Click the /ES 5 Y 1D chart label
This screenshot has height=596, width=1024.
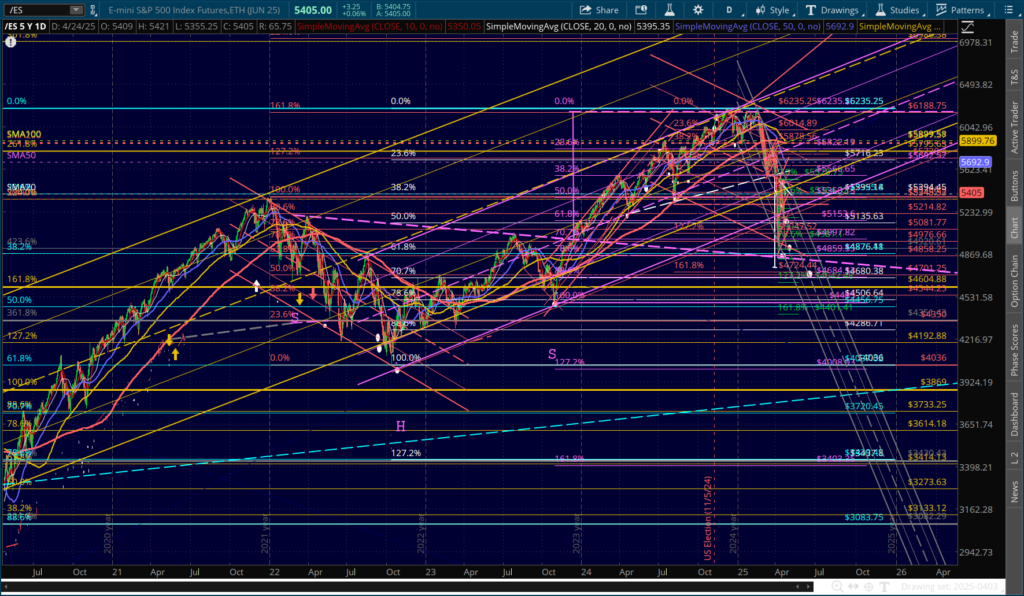coord(25,26)
